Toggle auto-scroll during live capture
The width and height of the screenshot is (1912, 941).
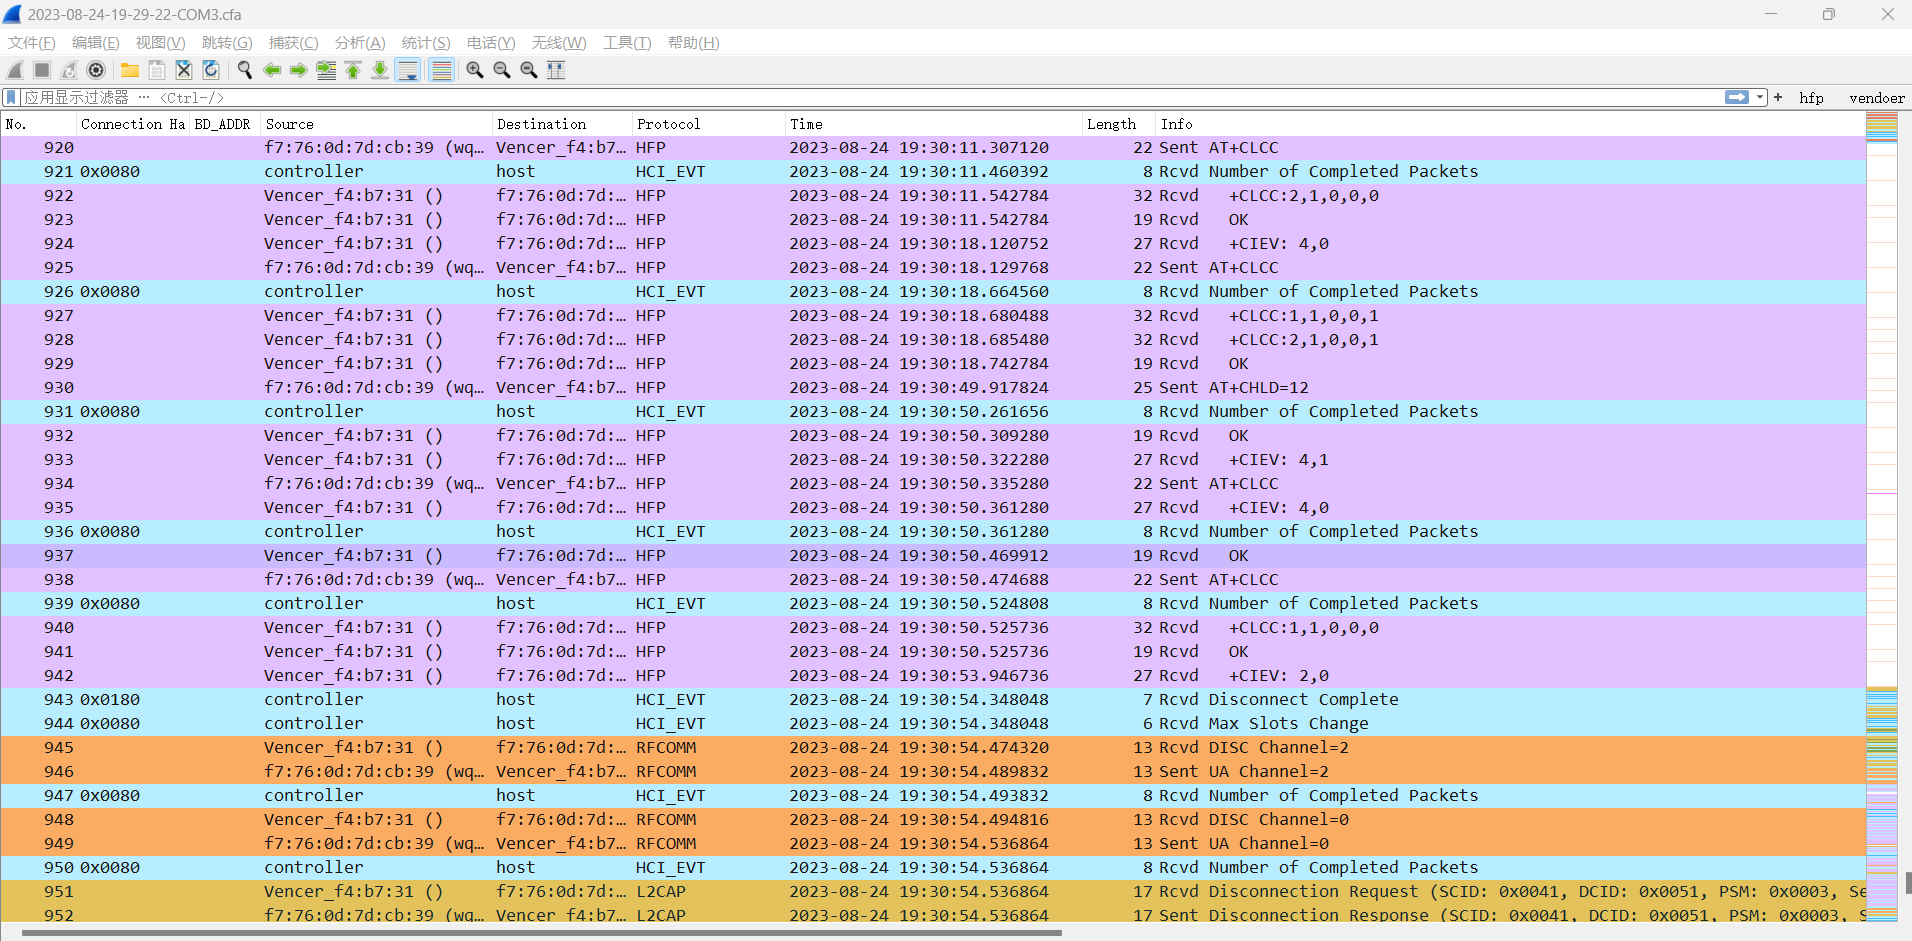click(x=408, y=70)
